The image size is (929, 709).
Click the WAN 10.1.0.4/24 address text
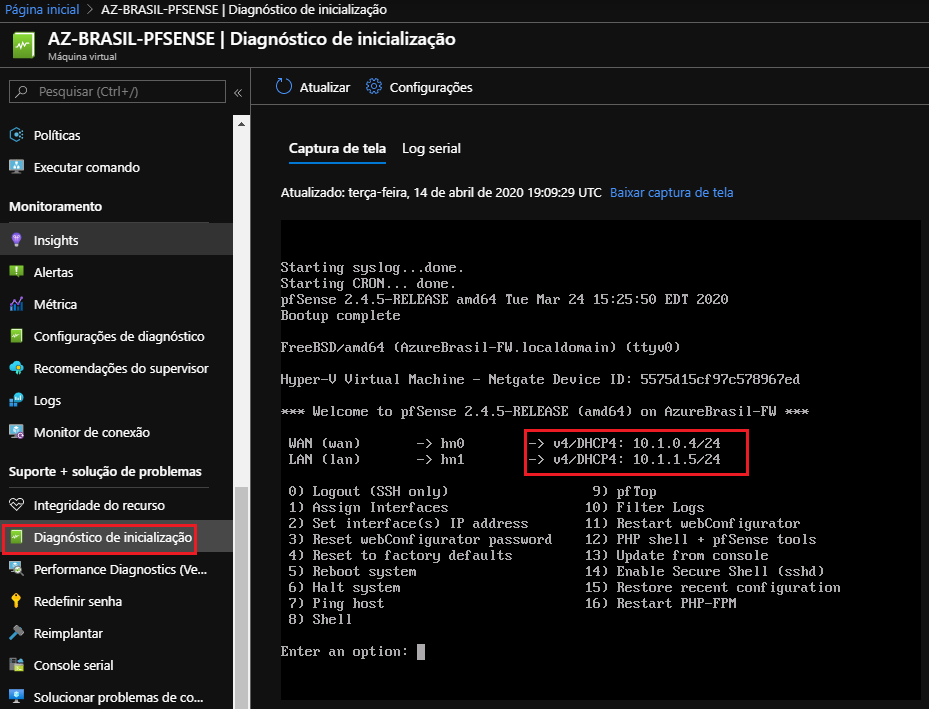[x=677, y=443]
